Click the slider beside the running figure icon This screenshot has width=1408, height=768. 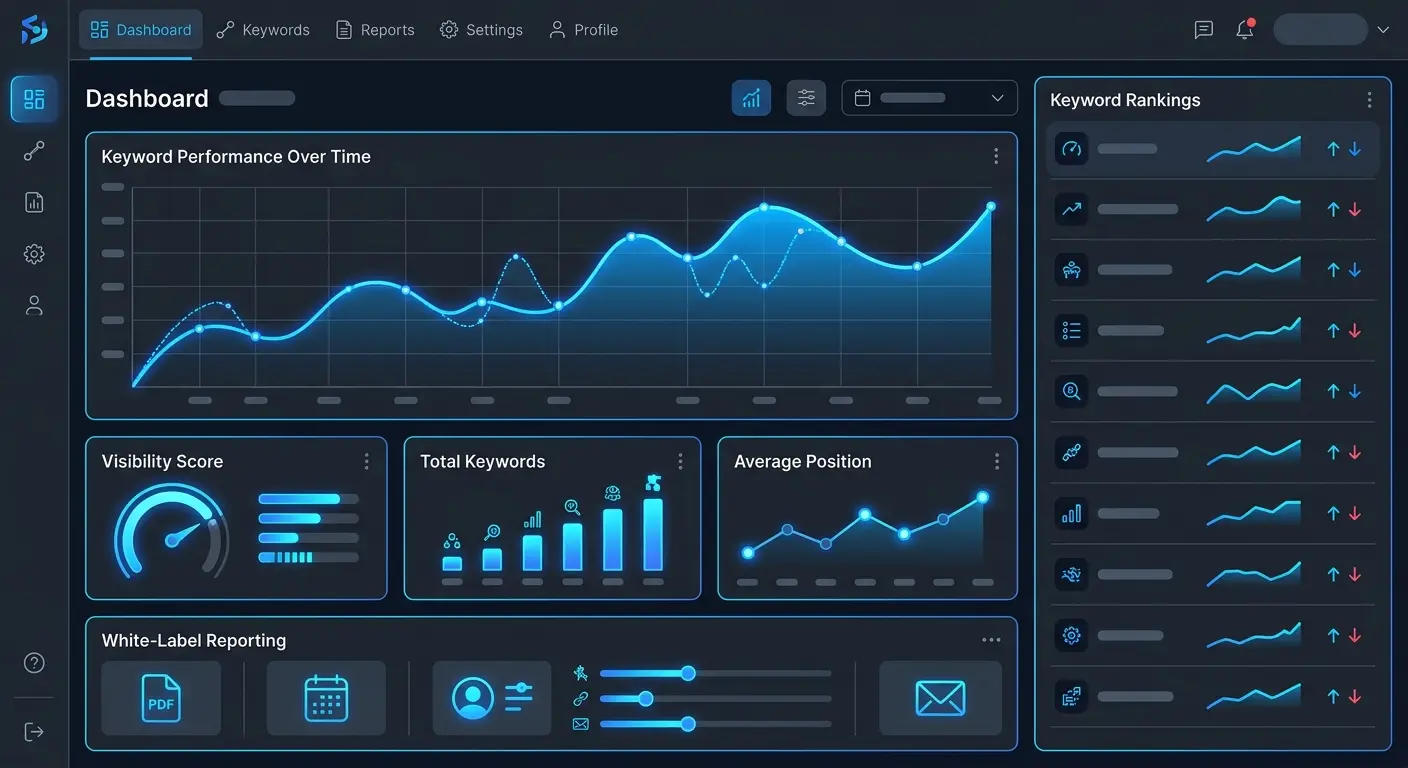[x=715, y=673]
